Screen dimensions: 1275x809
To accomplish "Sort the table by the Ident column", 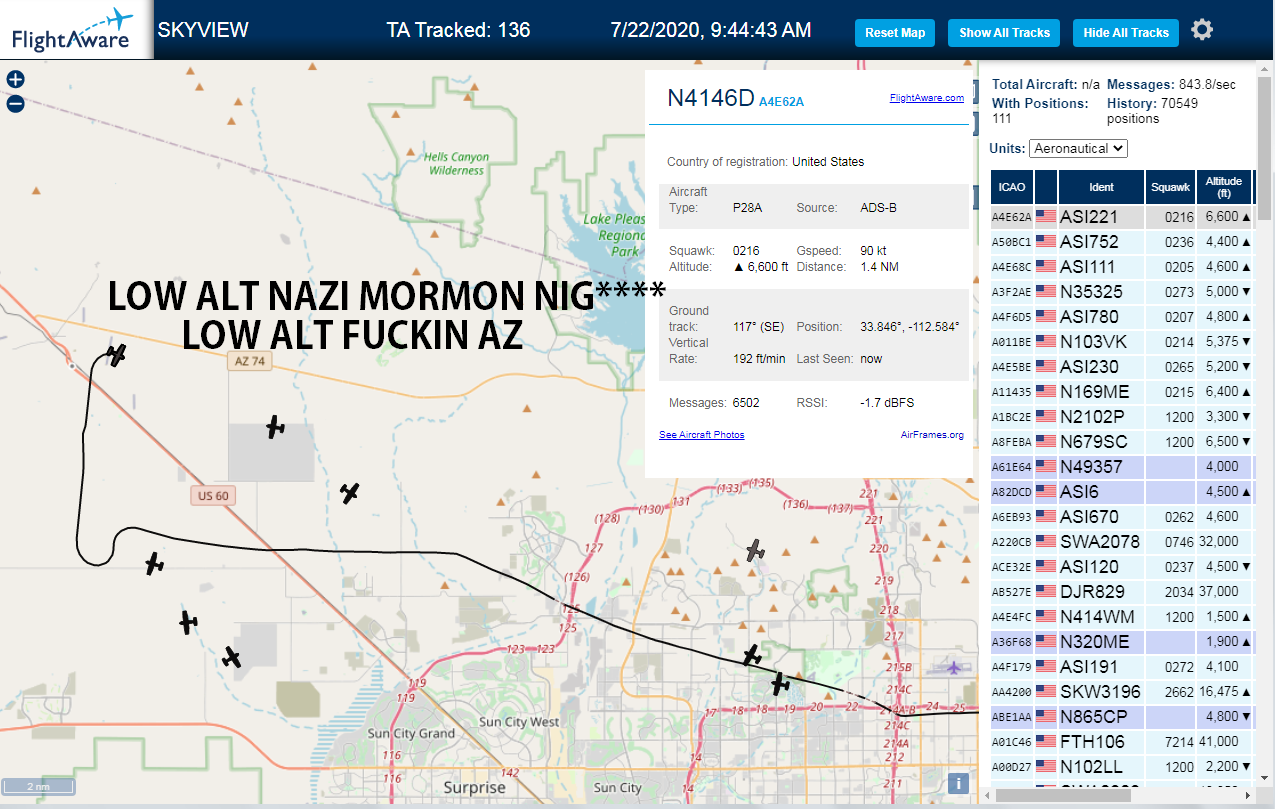I will click(1101, 187).
